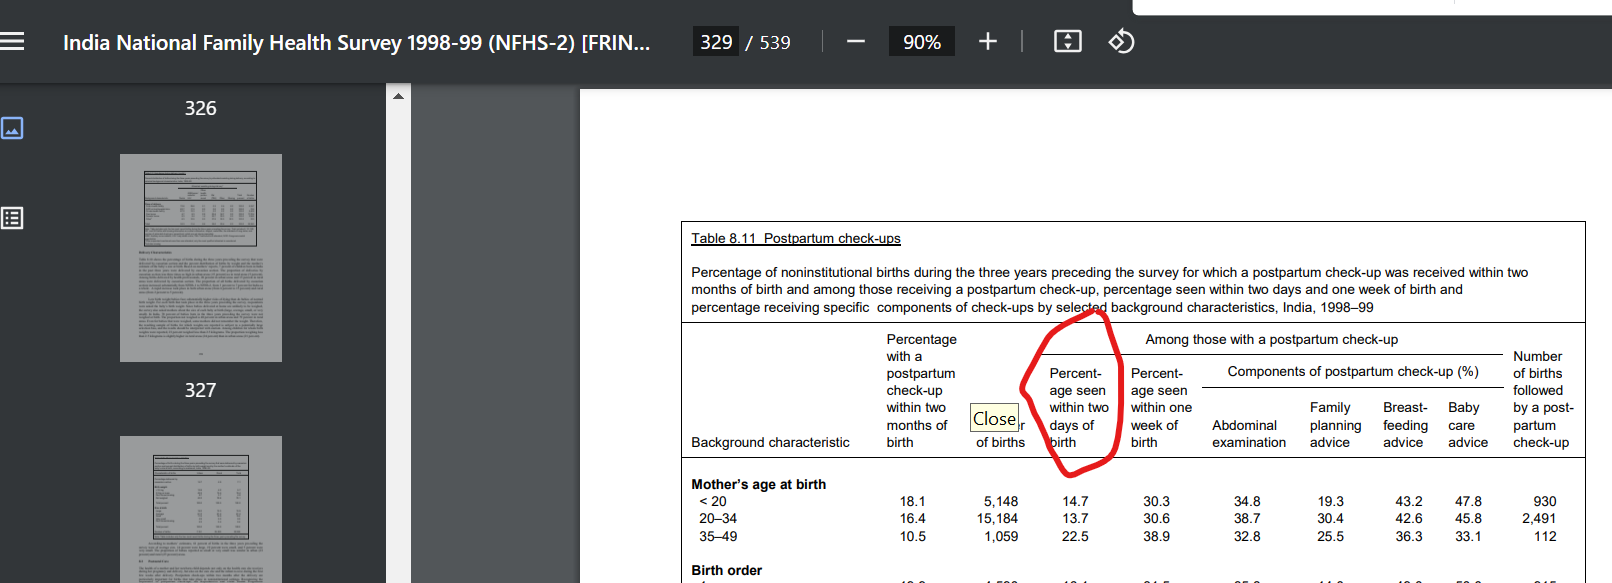This screenshot has width=1612, height=583.
Task: Open the page 326 thumbnail
Action: tap(201, 258)
